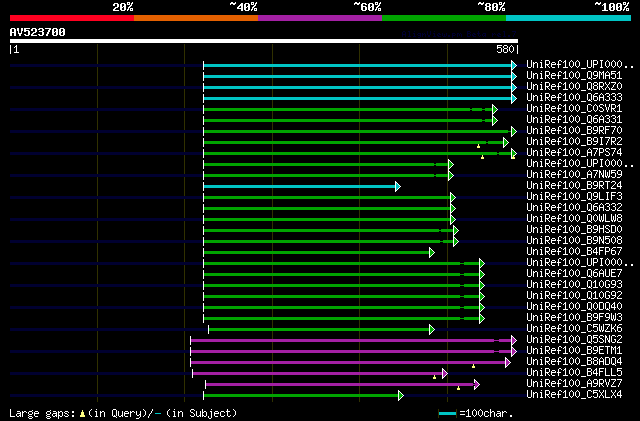Select the UniRef100_Q0DQ40 label
Viewport: 640px width, 421px height.
(574, 307)
